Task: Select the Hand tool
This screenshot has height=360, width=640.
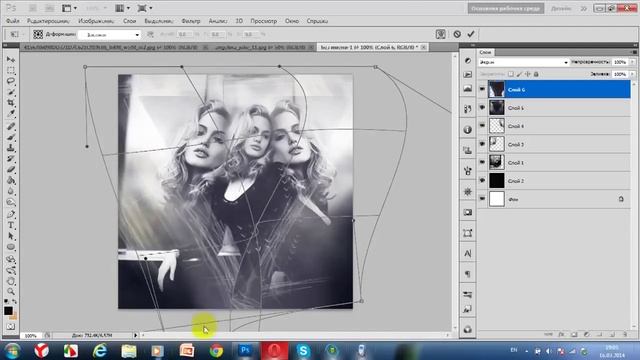Action: (x=11, y=281)
